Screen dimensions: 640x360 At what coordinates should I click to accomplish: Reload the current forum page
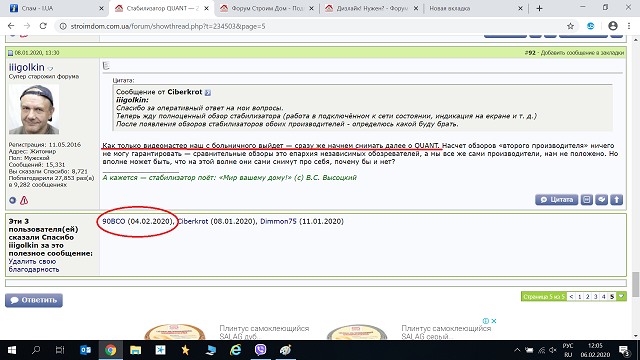[43, 26]
